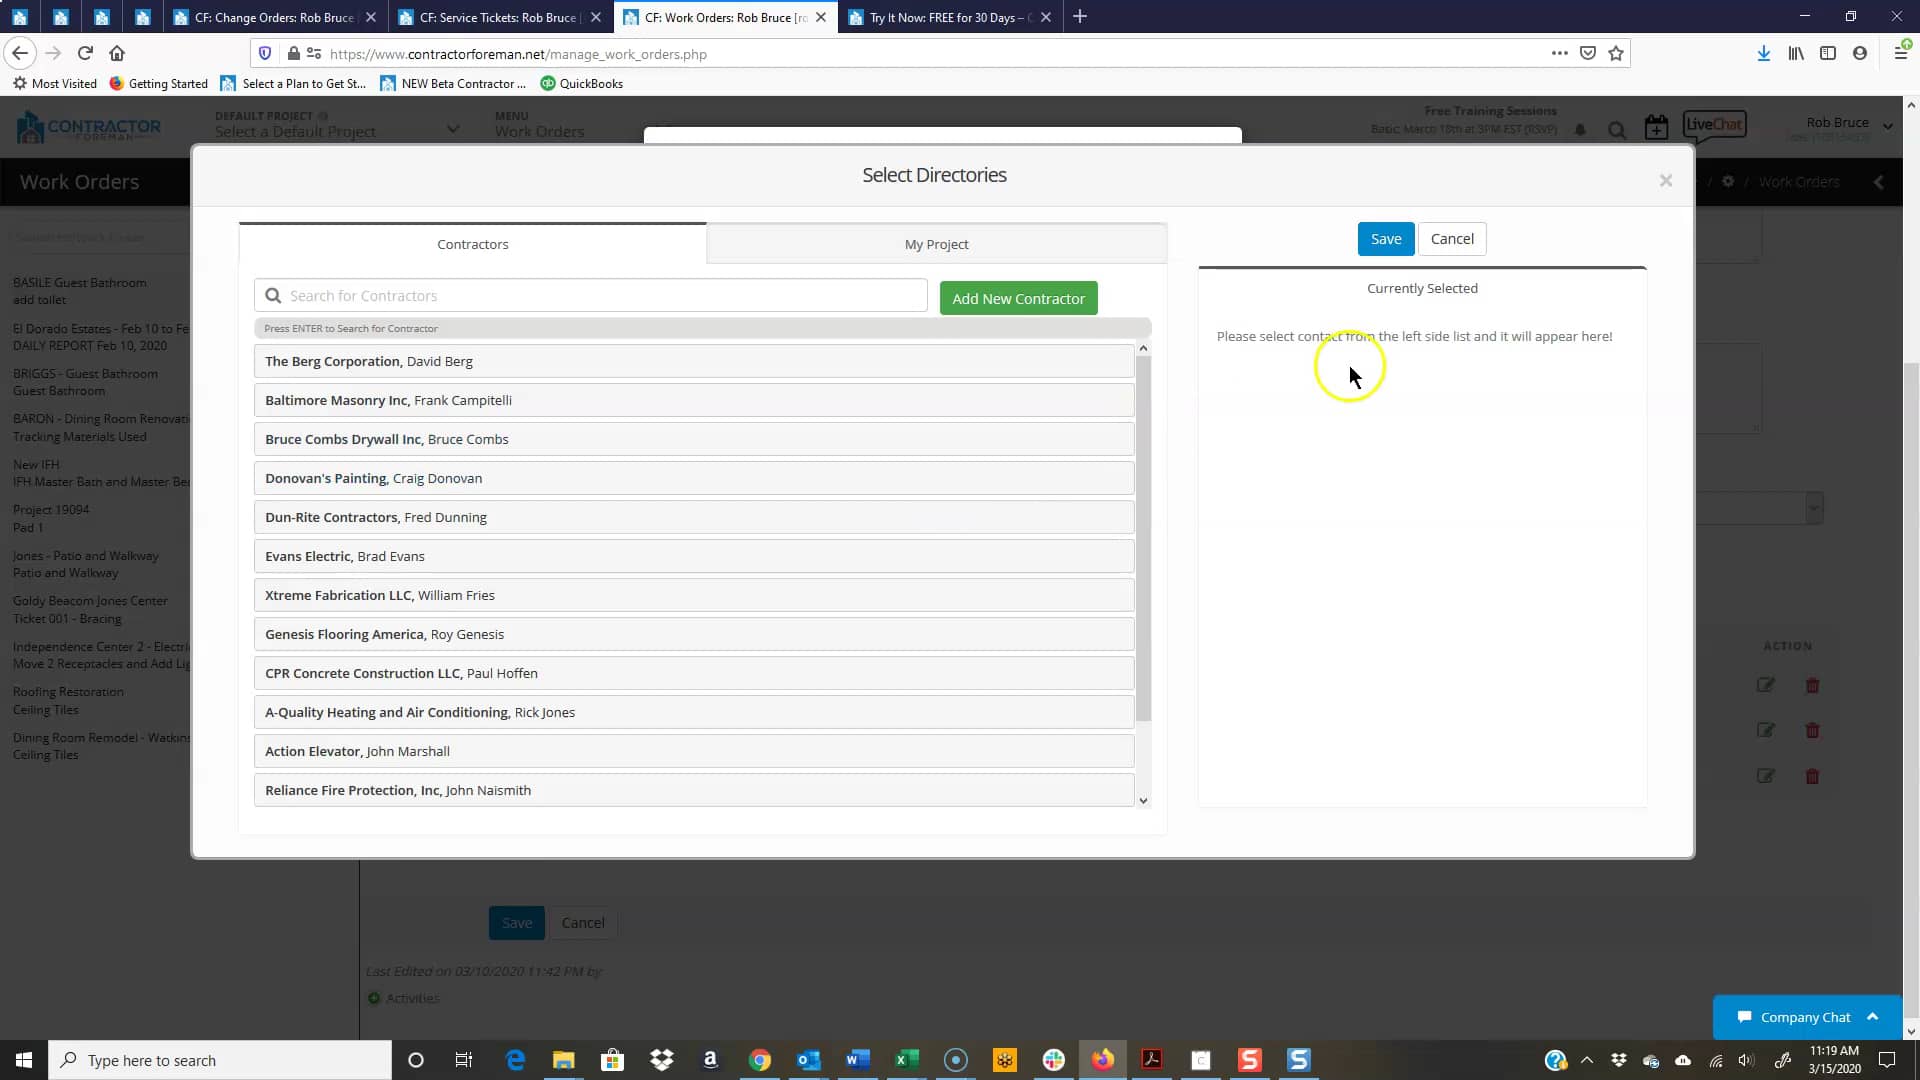This screenshot has width=1920, height=1080.
Task: Open the Contractor Foreman logo
Action: click(89, 127)
